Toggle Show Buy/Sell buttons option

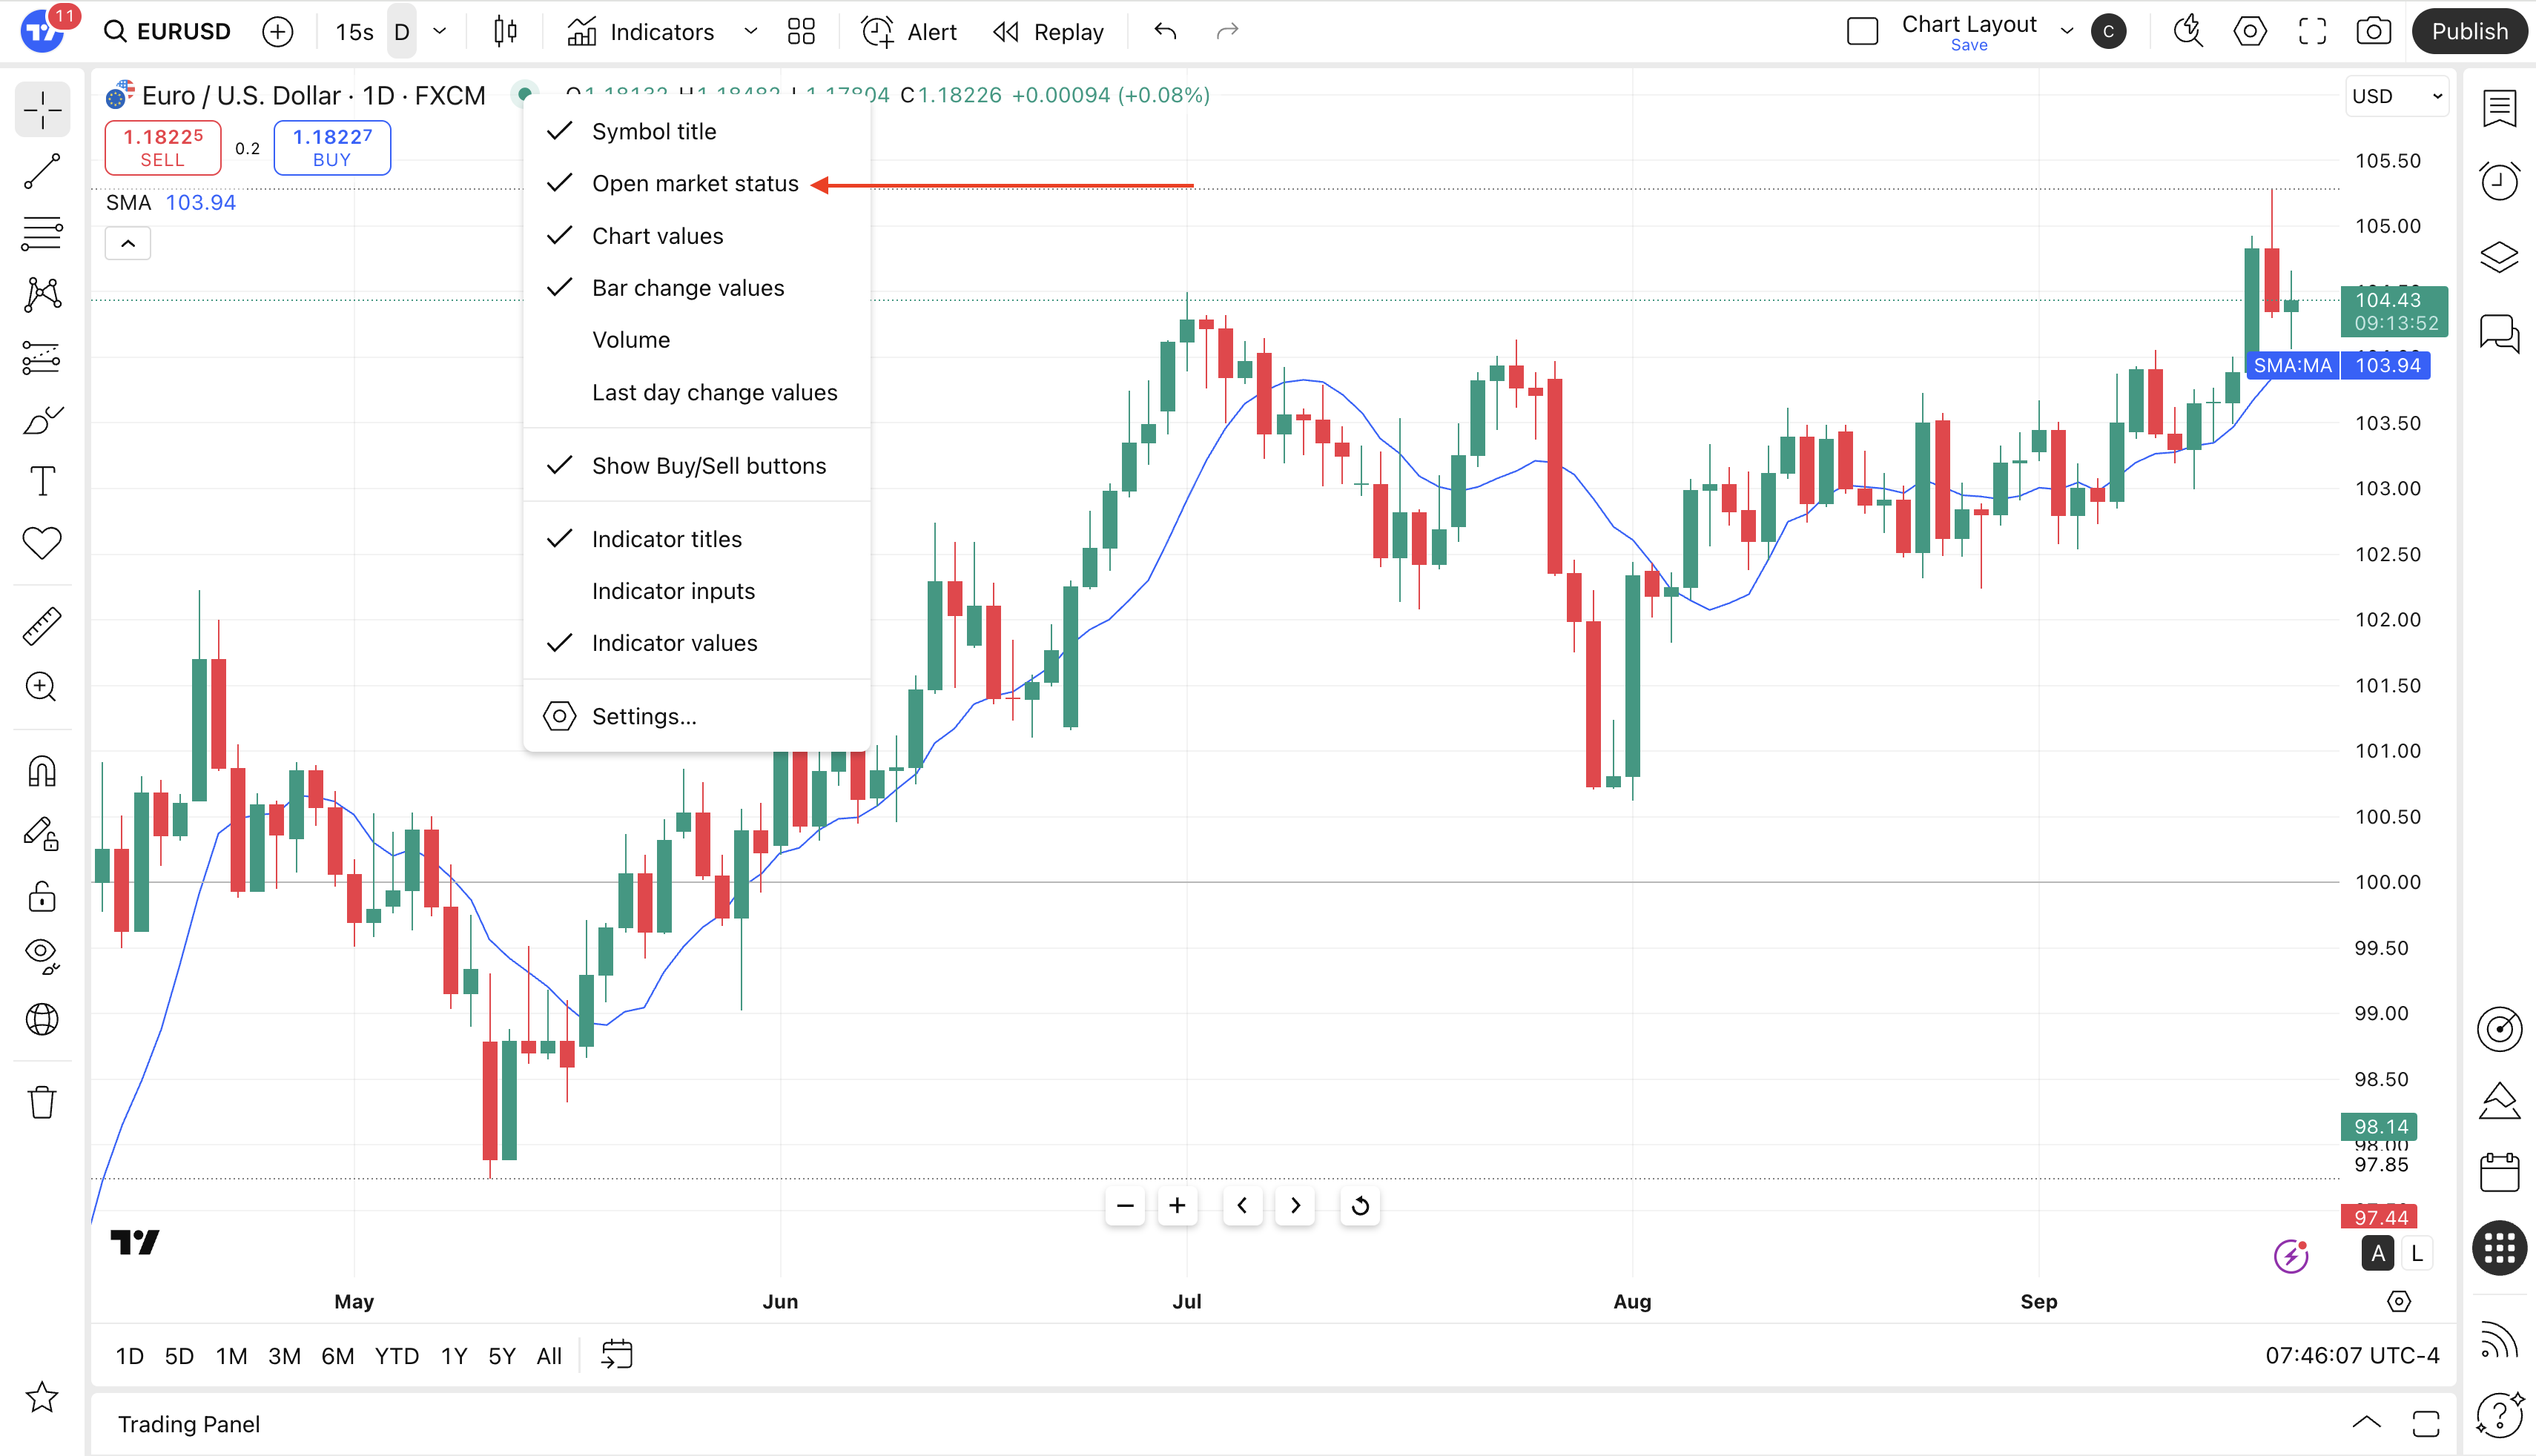click(x=708, y=466)
